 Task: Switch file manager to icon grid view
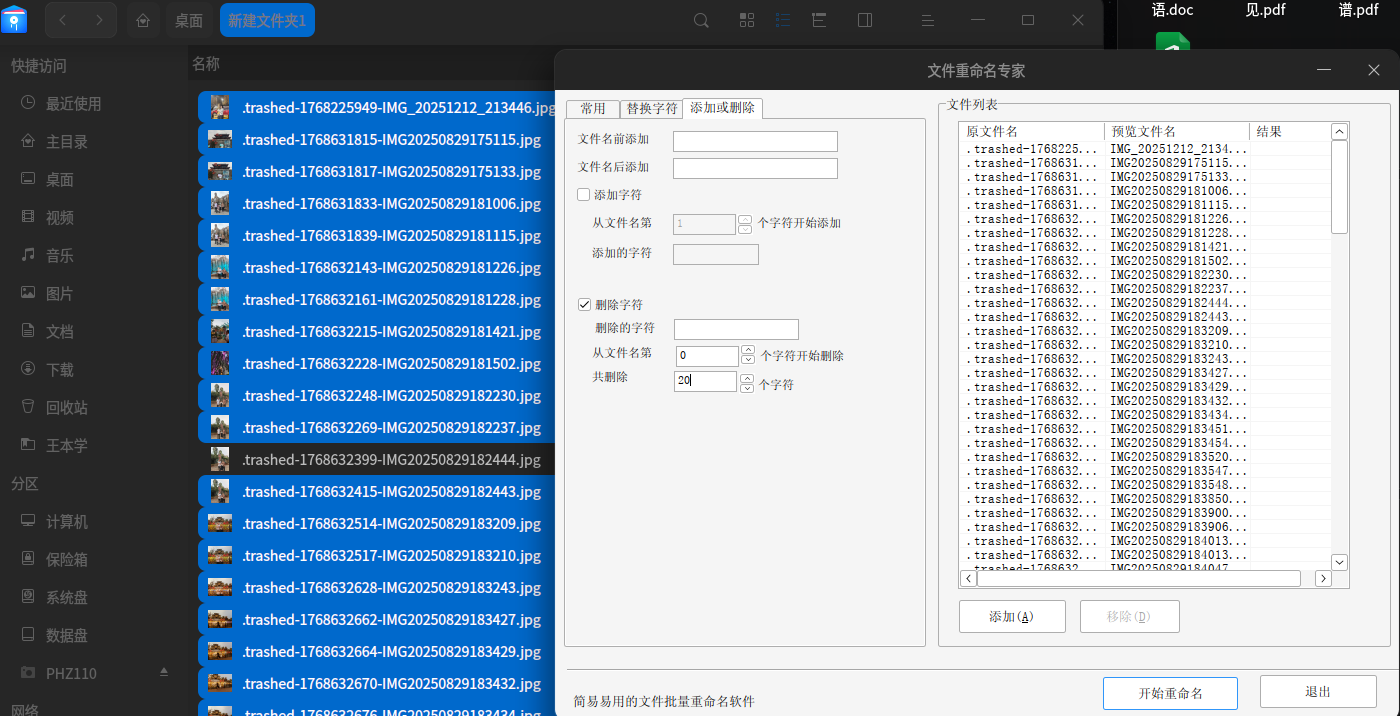point(747,20)
